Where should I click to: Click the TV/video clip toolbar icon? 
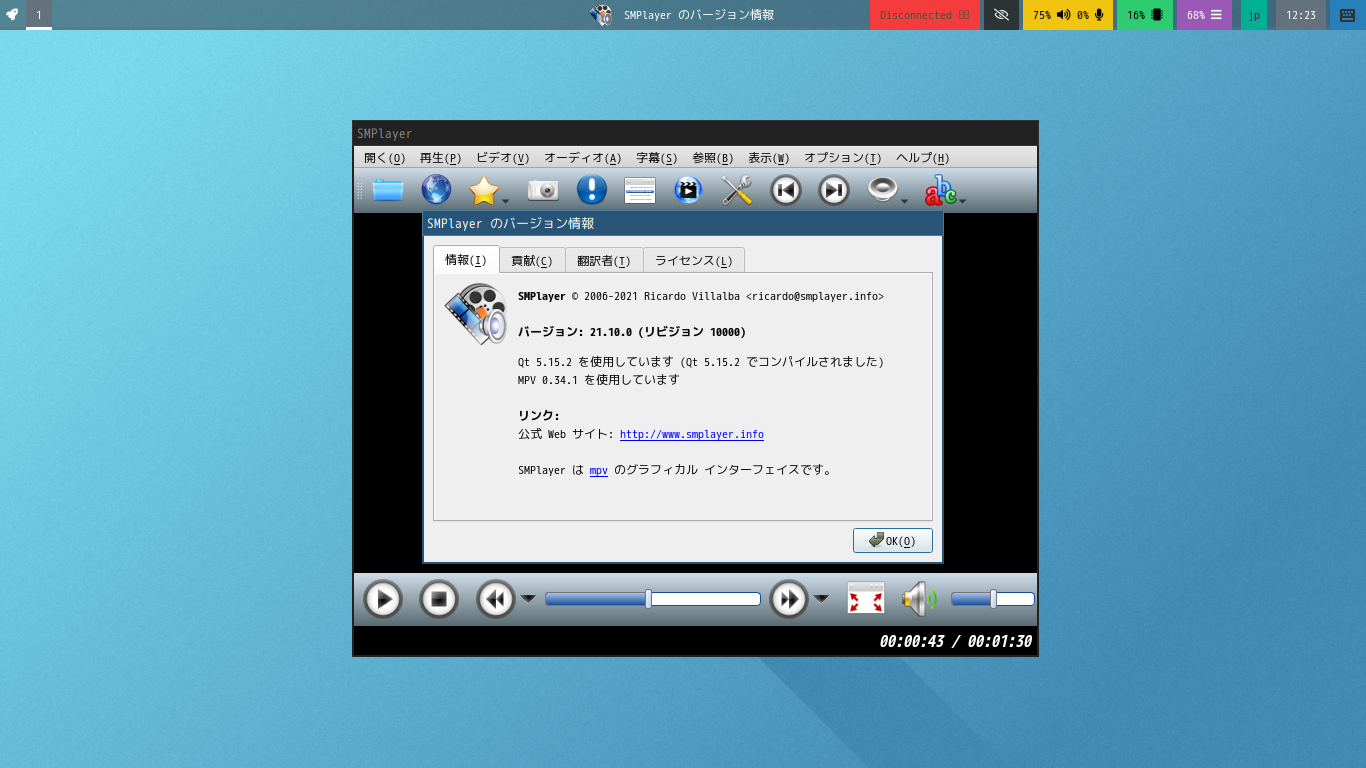click(x=688, y=190)
